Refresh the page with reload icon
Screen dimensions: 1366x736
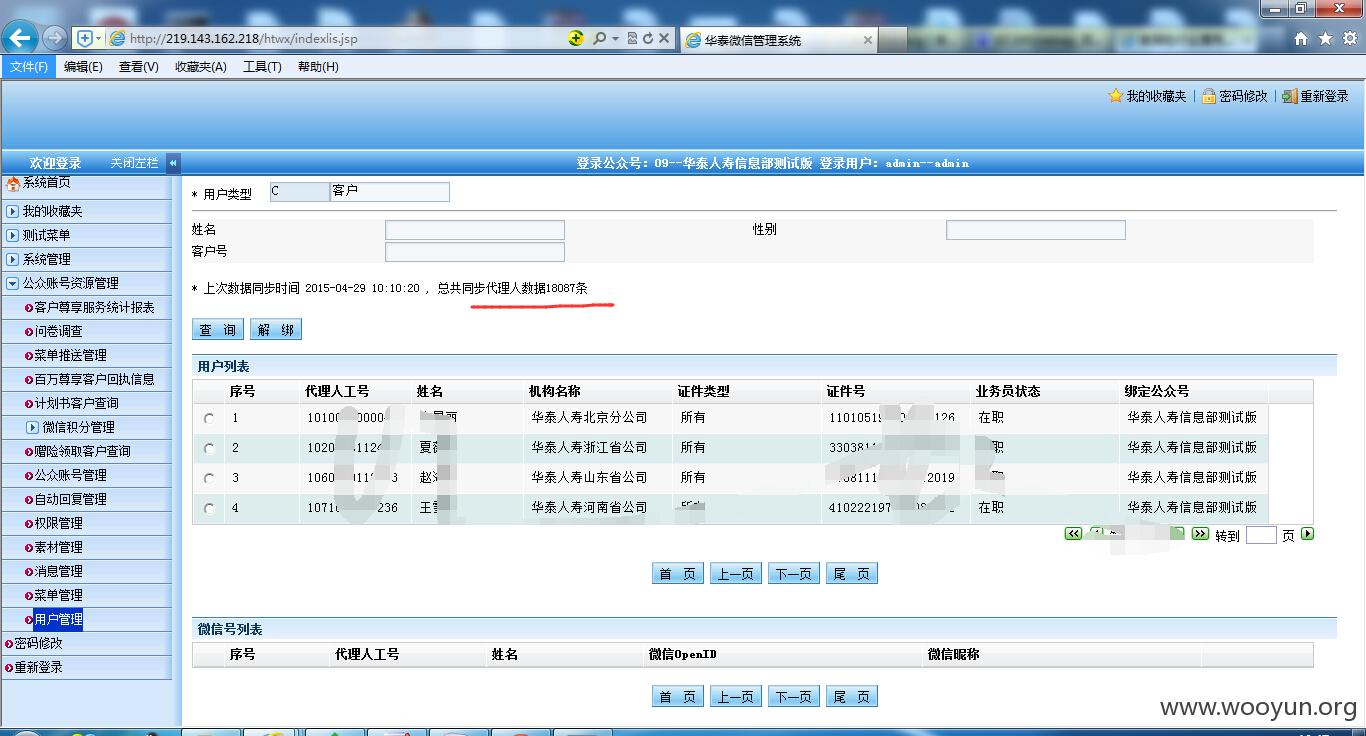(648, 38)
